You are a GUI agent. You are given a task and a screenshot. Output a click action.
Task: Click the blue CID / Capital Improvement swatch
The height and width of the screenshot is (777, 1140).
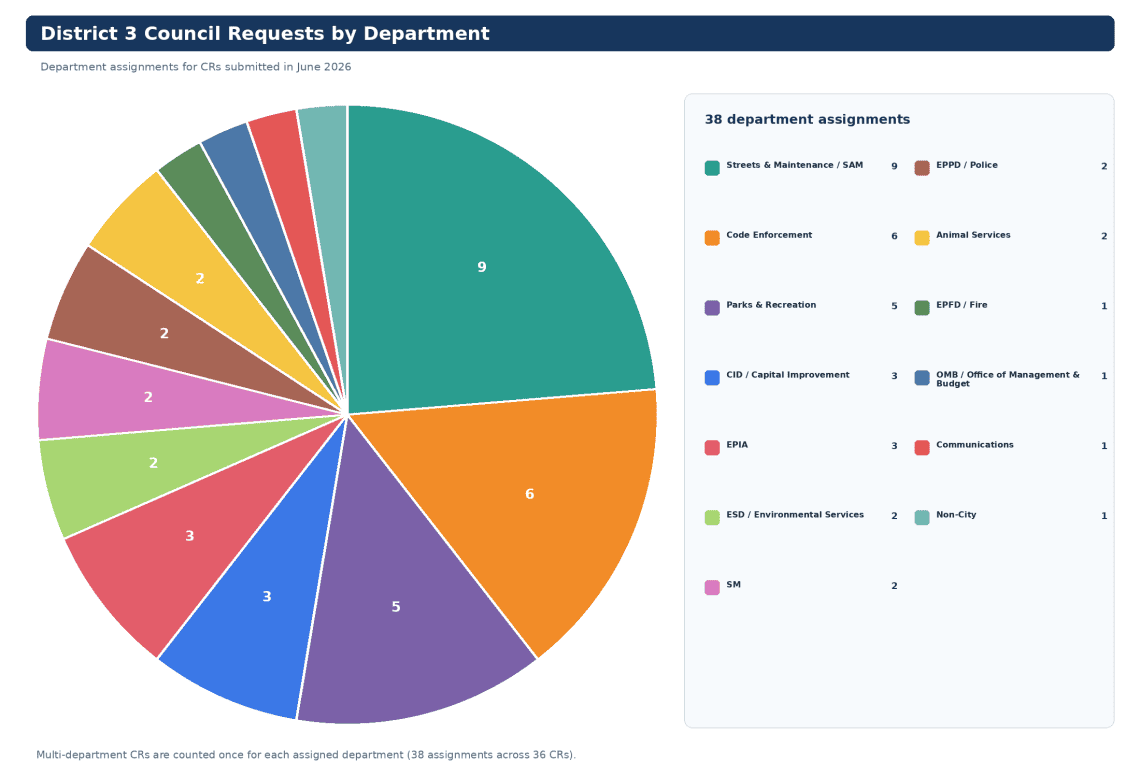click(x=712, y=377)
